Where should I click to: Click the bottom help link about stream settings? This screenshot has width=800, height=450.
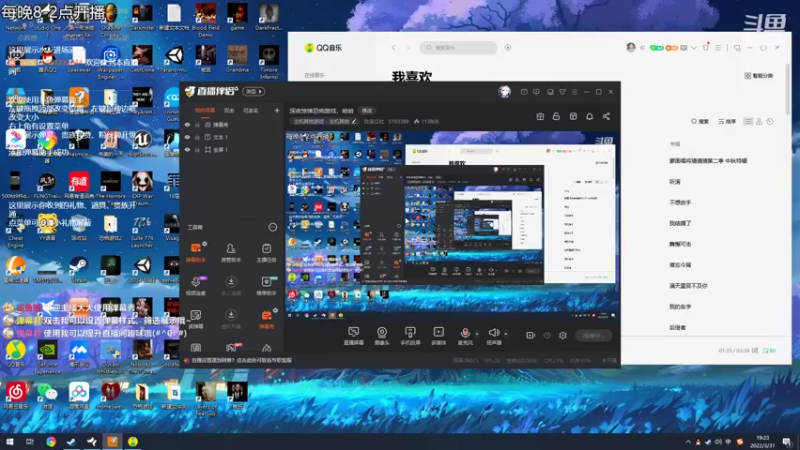[x=241, y=360]
